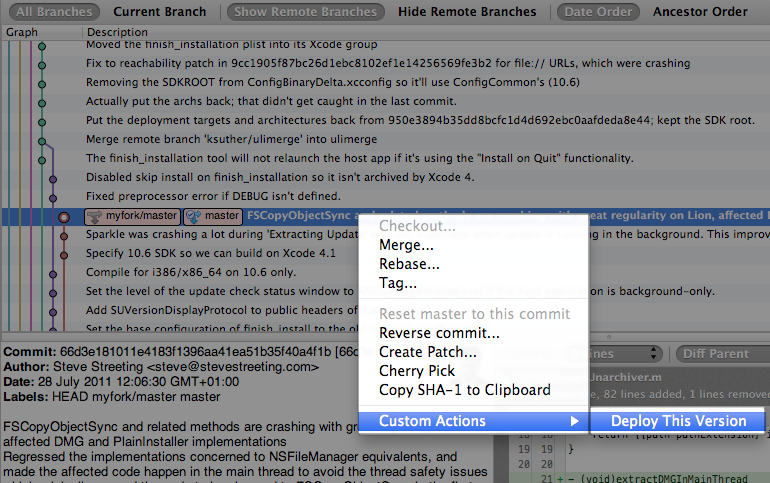The image size is (770, 483).
Task: Open the Diff Parent dropdown
Action: (x=718, y=354)
